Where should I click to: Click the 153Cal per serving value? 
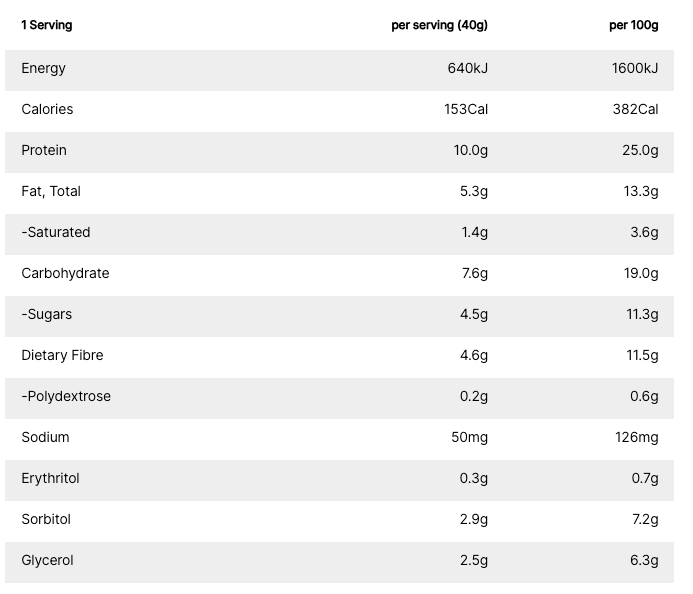point(466,109)
